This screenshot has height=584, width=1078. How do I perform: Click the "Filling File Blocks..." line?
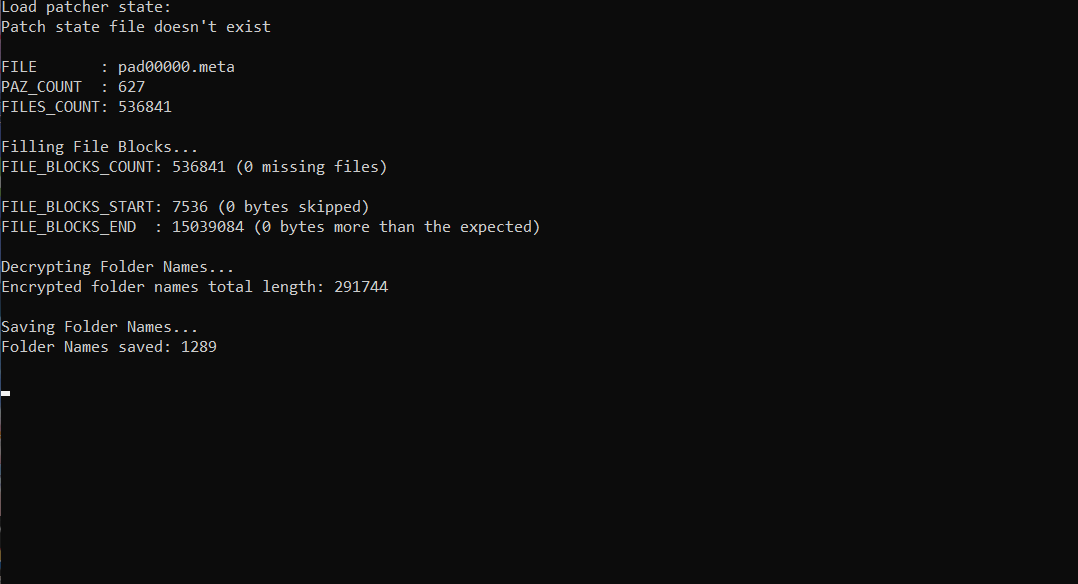coord(100,147)
